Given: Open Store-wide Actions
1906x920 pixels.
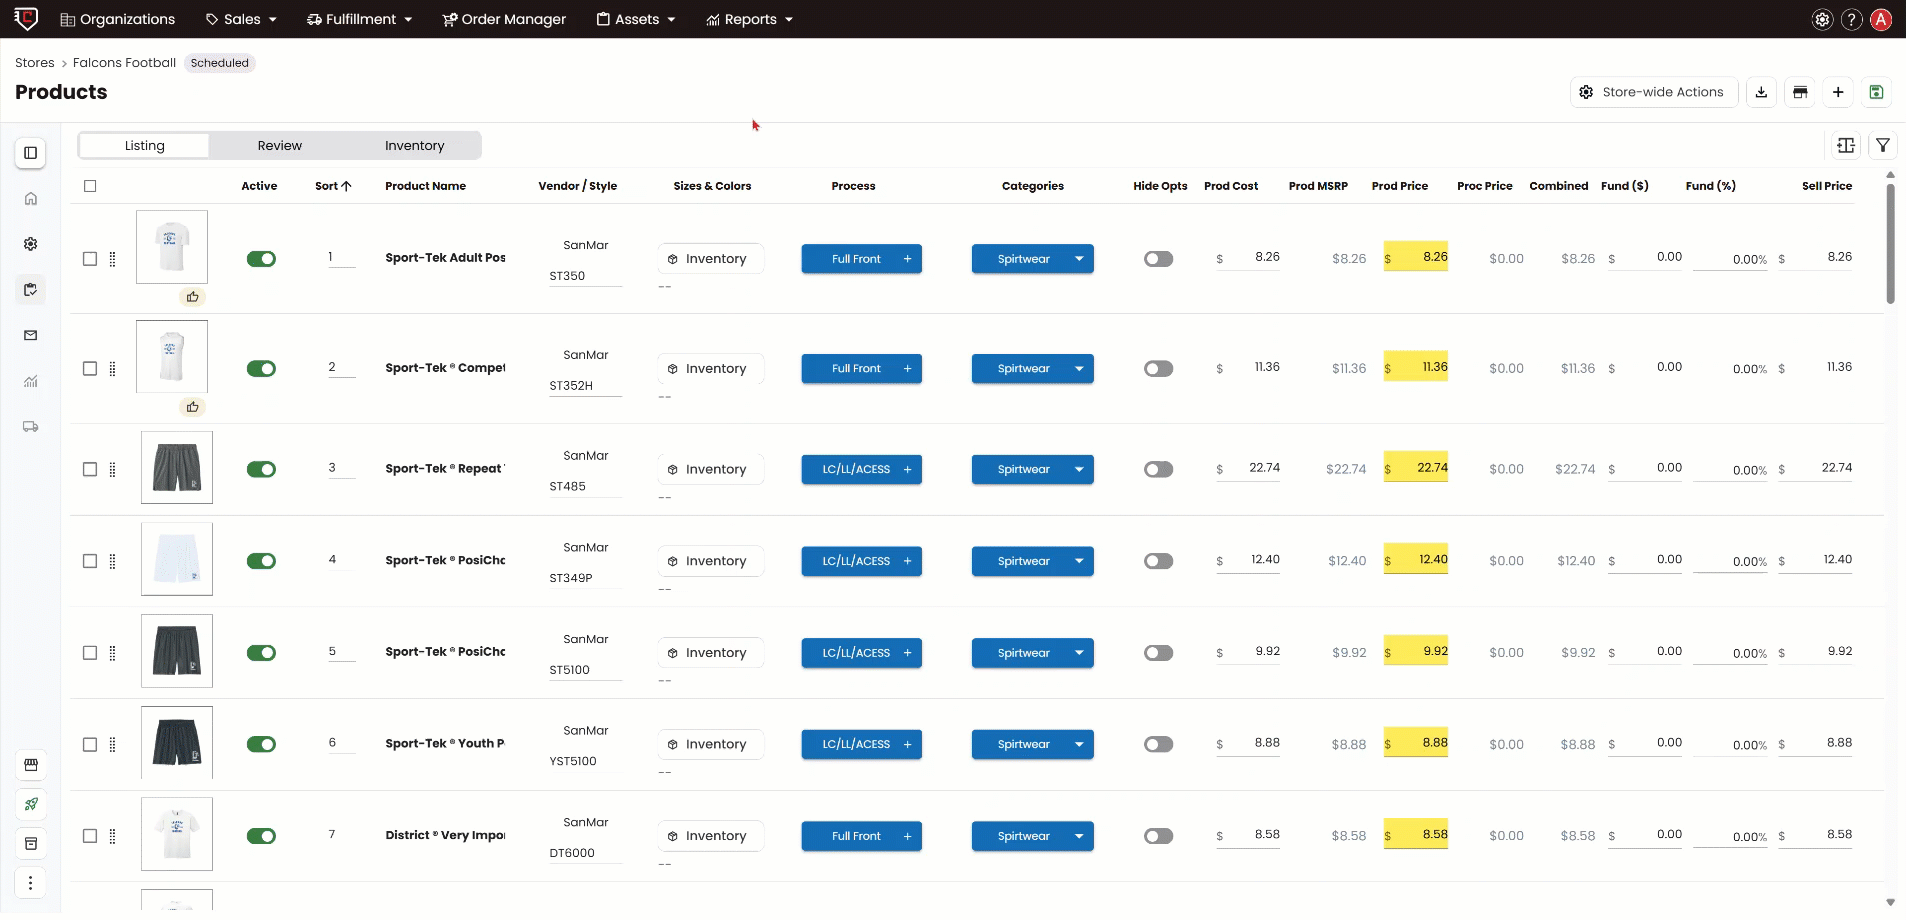Looking at the screenshot, I should 1654,92.
